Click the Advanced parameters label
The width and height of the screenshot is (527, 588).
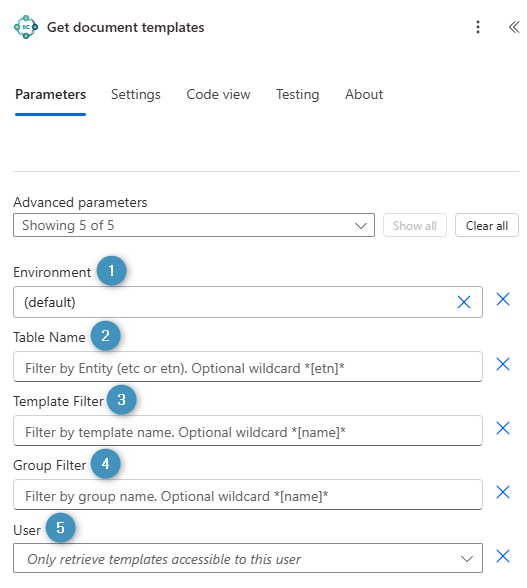80,202
